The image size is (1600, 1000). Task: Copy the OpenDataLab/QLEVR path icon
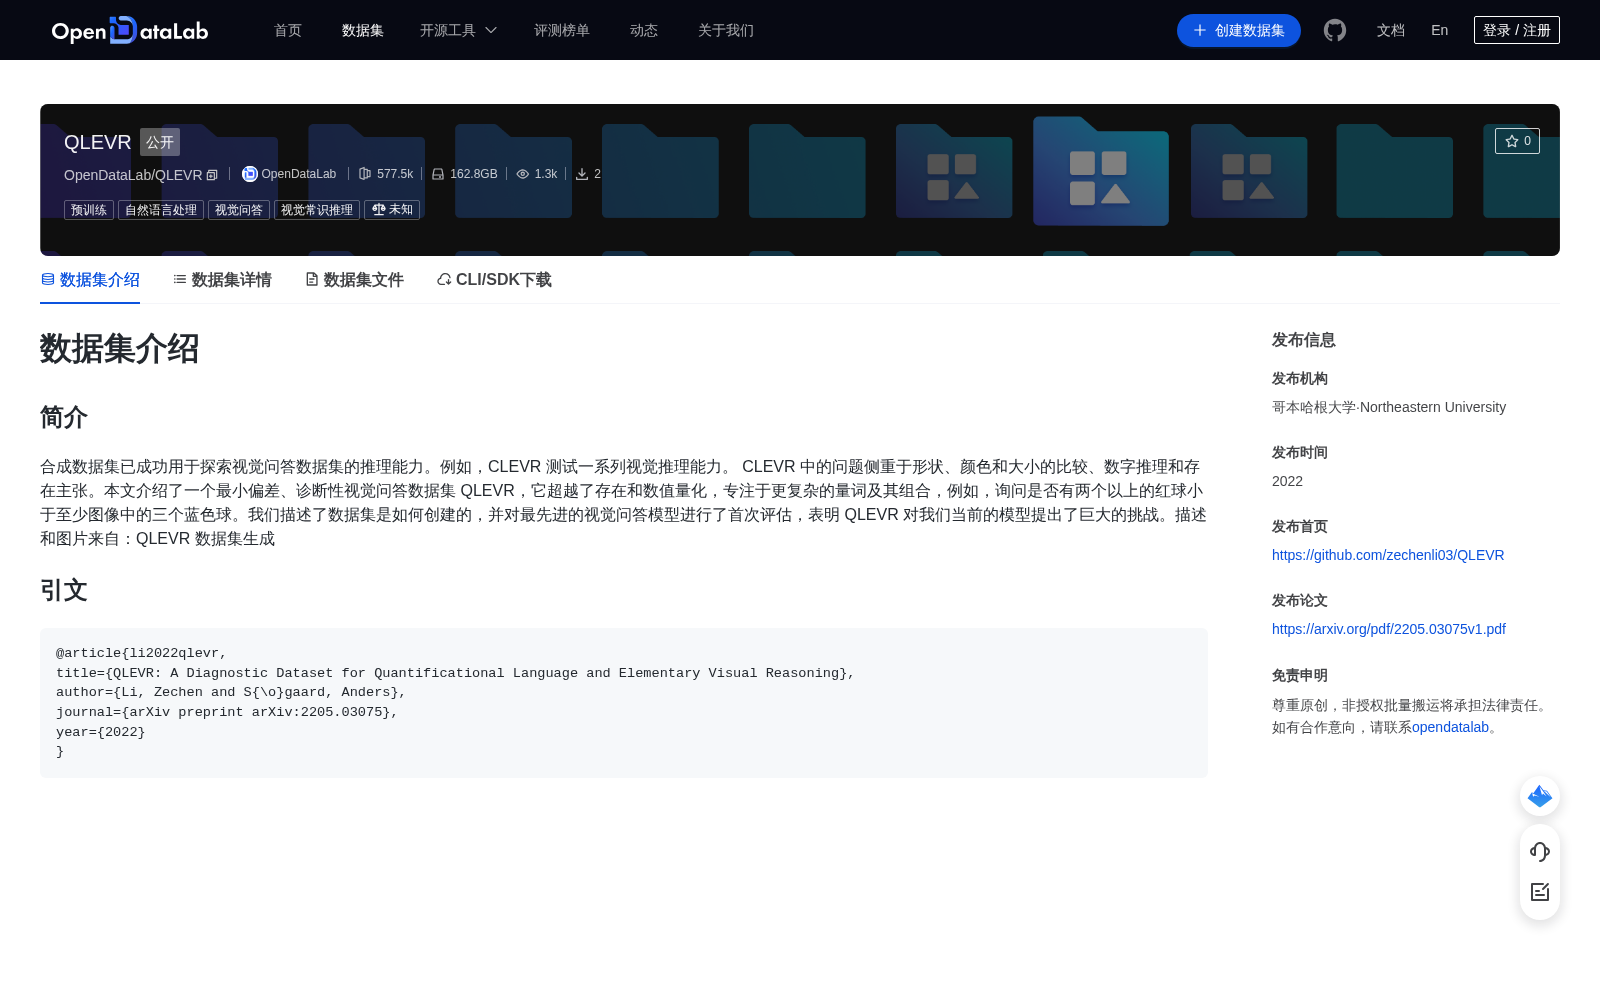coord(212,175)
